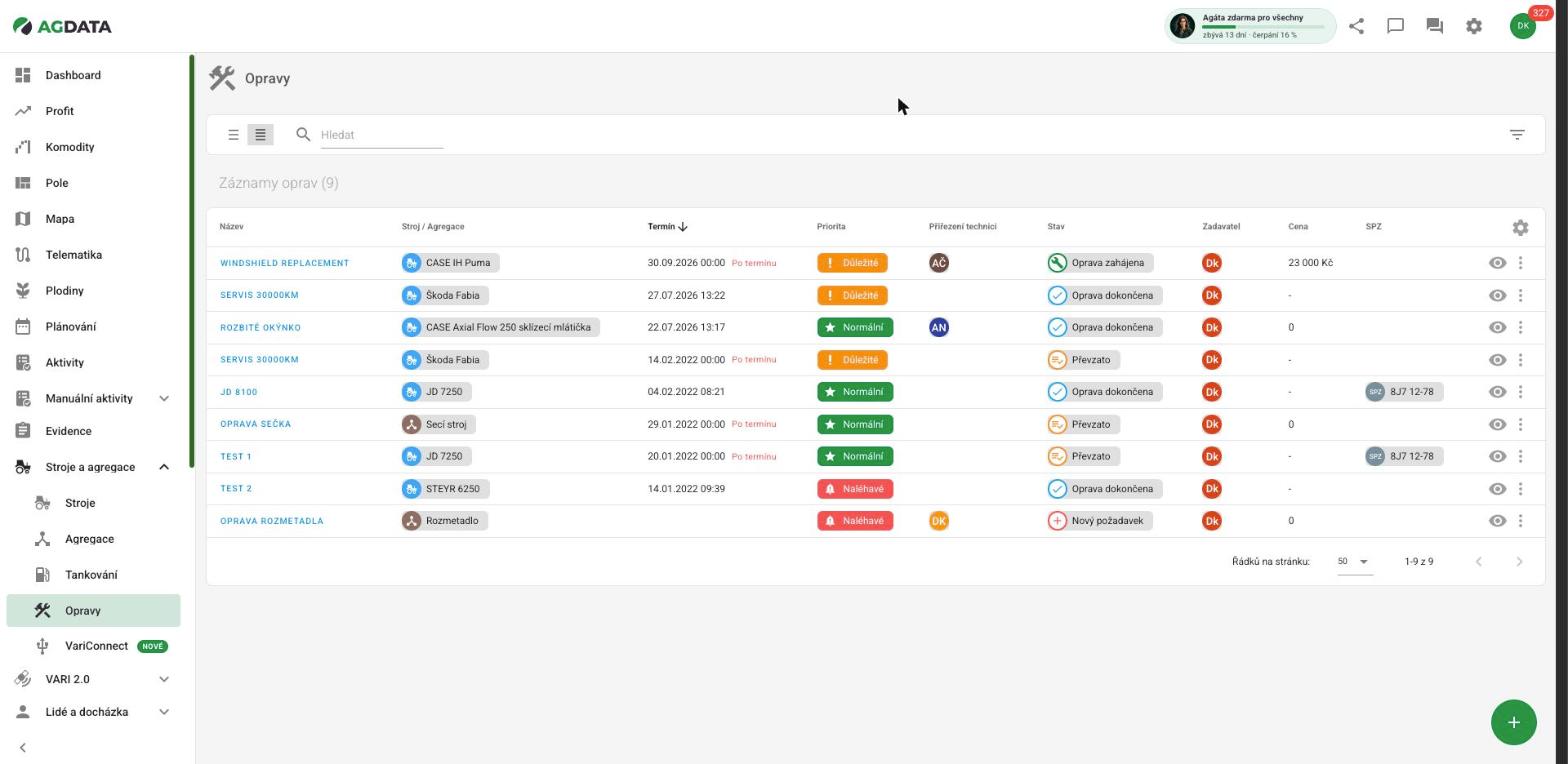This screenshot has height=764, width=1568.
Task: Click the Hledat search field
Action: (382, 135)
